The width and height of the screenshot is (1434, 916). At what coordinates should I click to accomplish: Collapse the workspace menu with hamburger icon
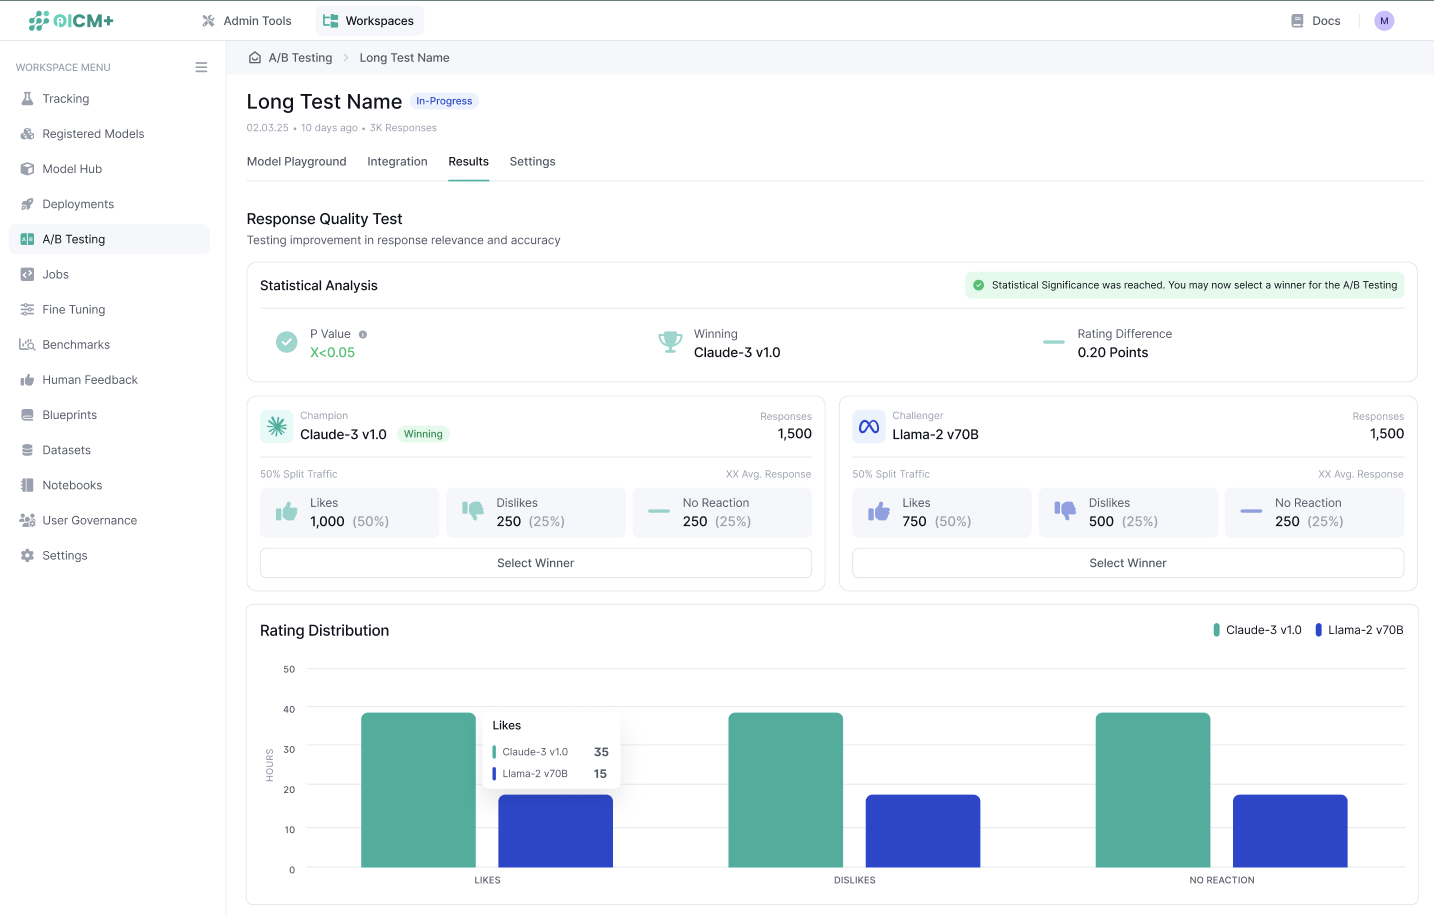click(x=201, y=68)
